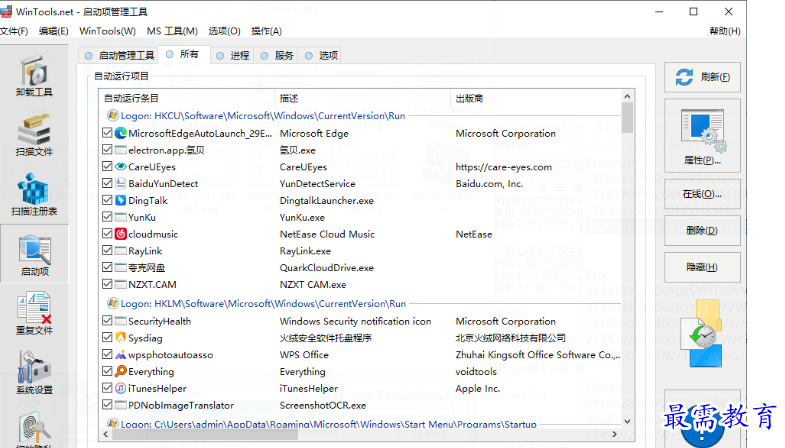Switch to the 服务 tab
Screen dimensions: 785x448
point(276,56)
